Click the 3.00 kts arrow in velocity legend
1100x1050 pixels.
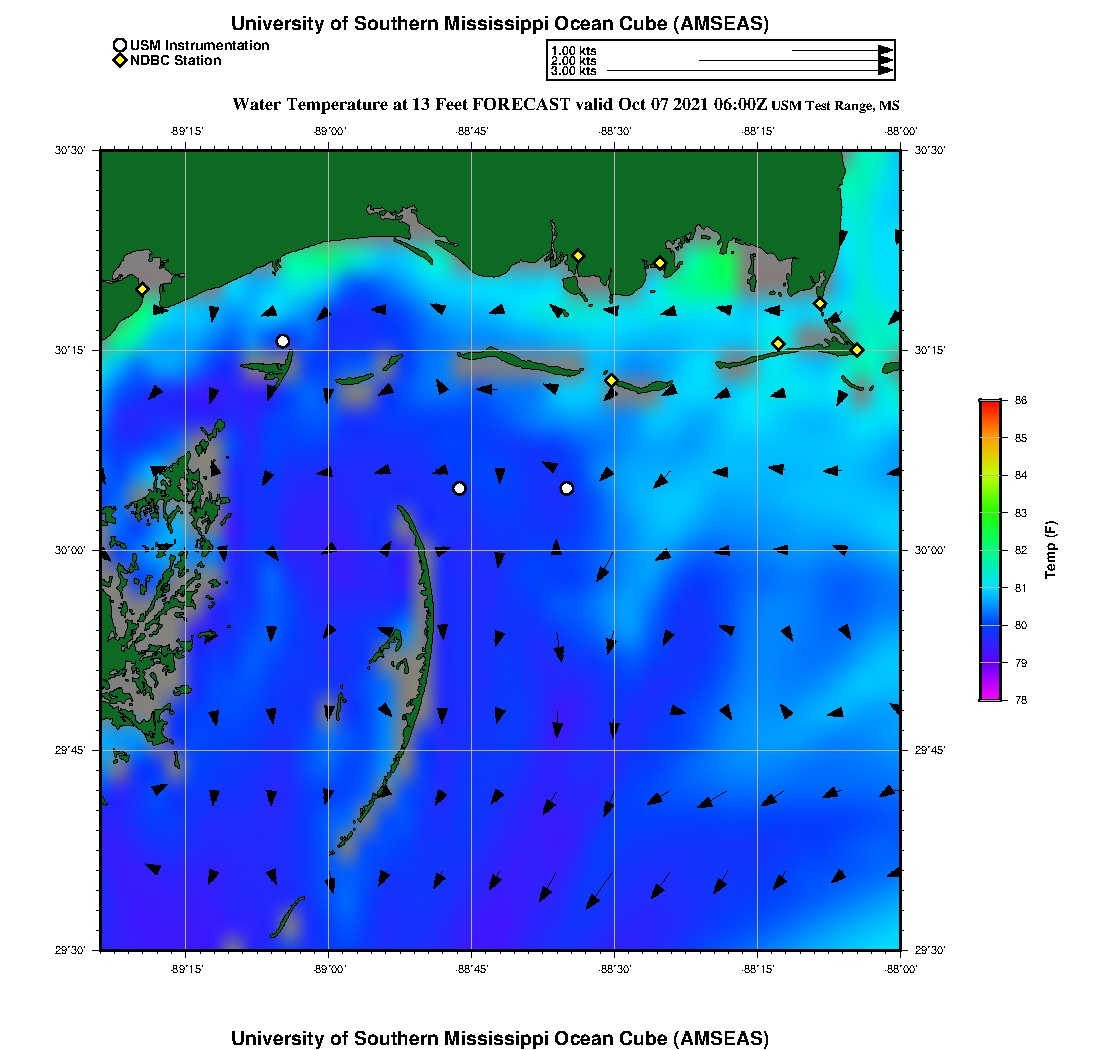coord(750,71)
